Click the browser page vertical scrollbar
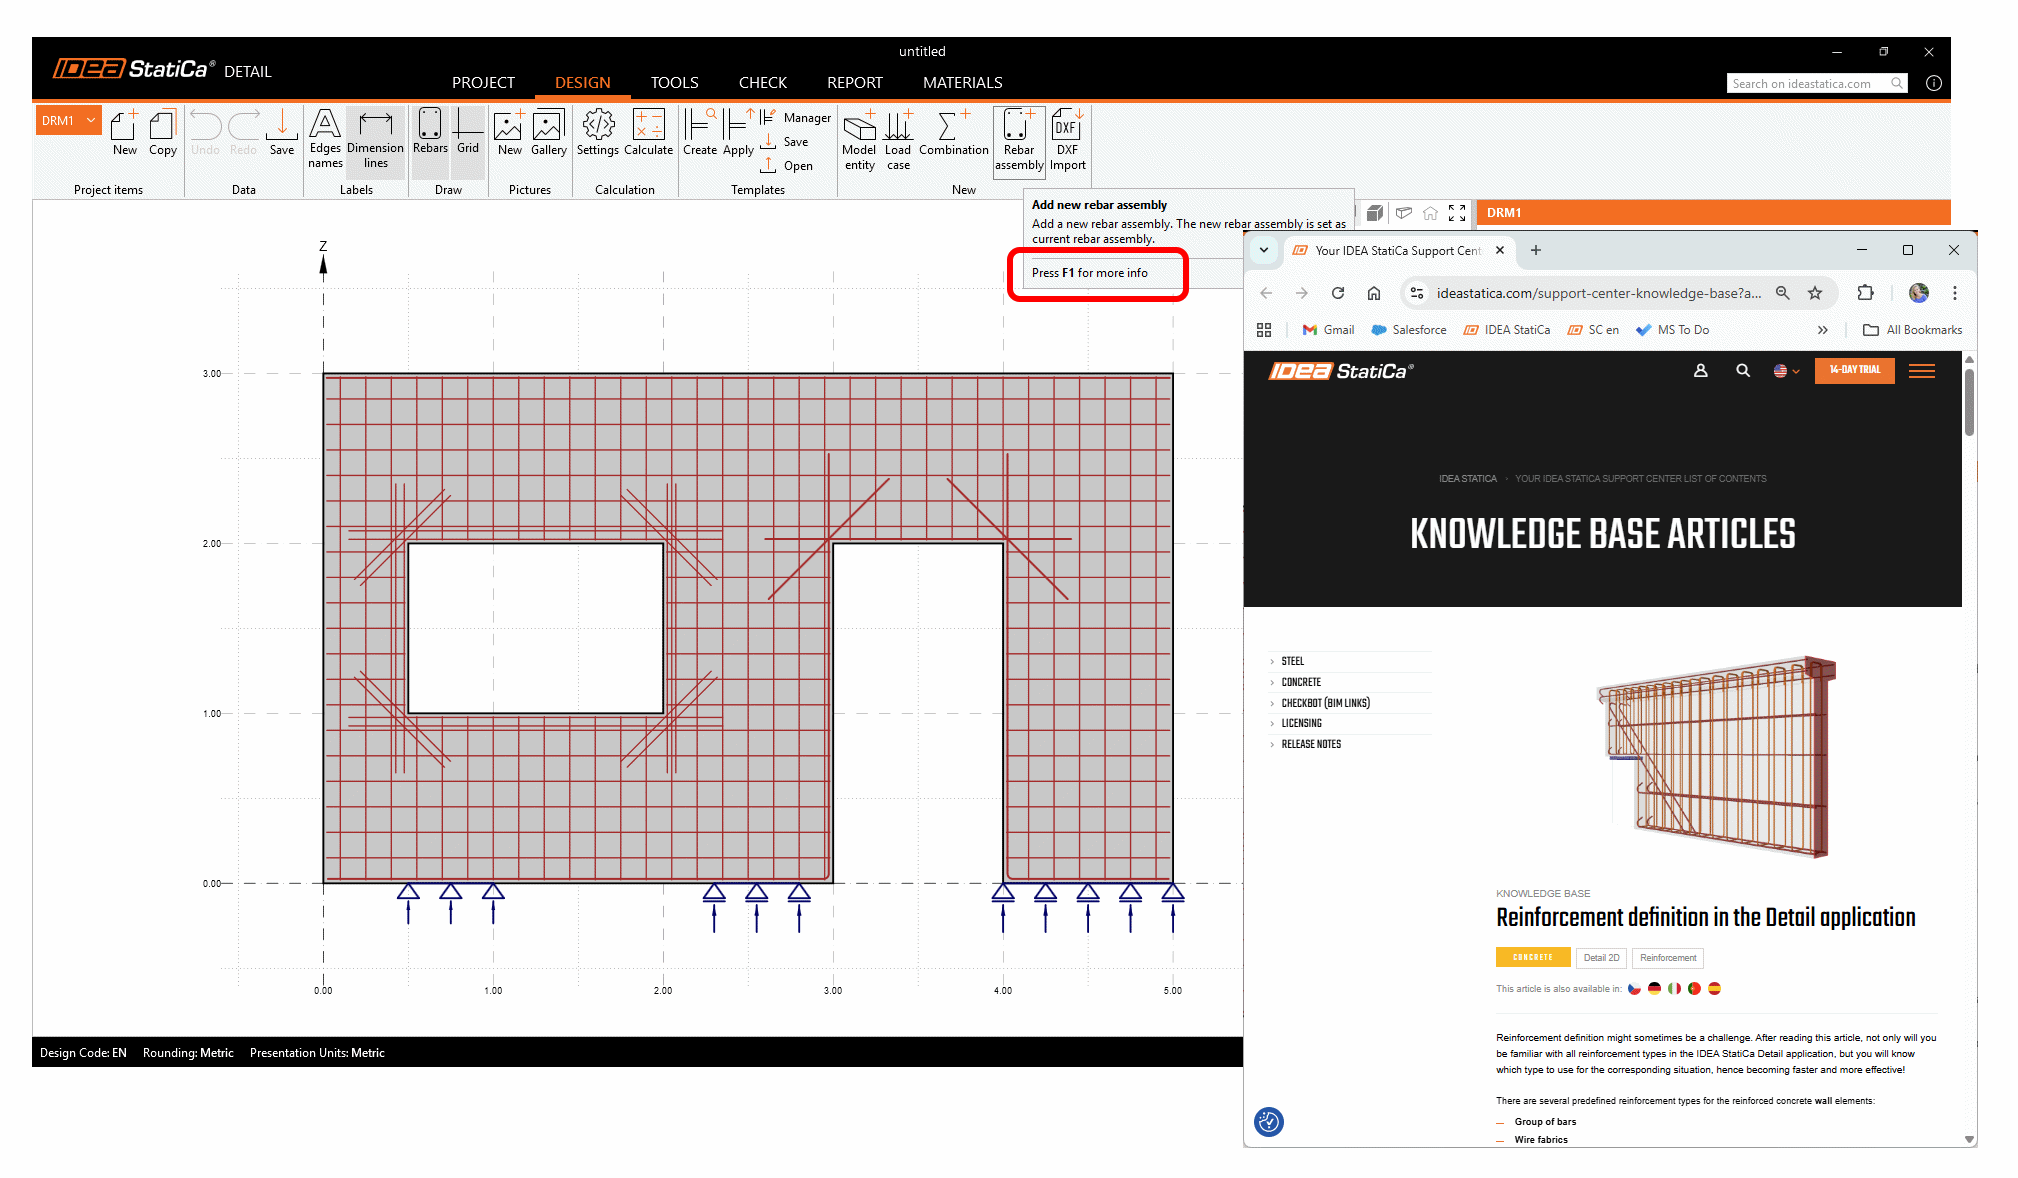Screen dimensions: 2018x1178 click(1969, 404)
